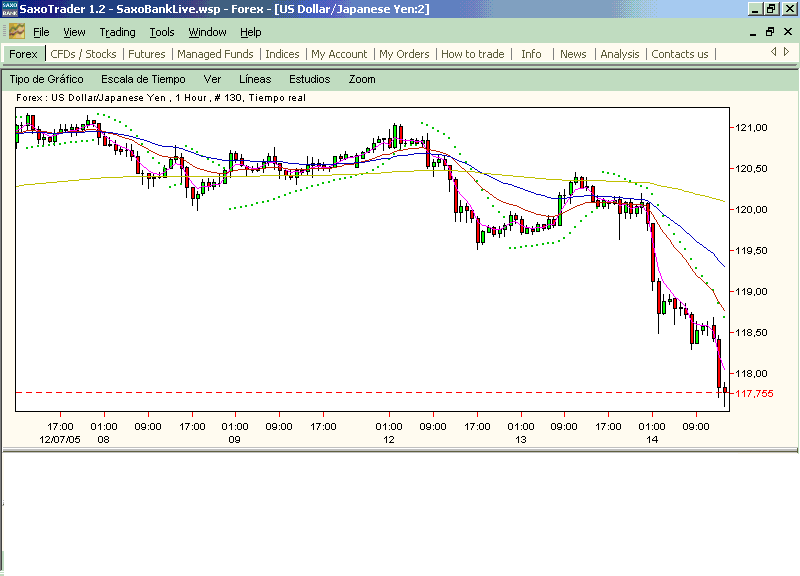The height and width of the screenshot is (576, 800).
Task: Open the Help menu
Action: [250, 32]
